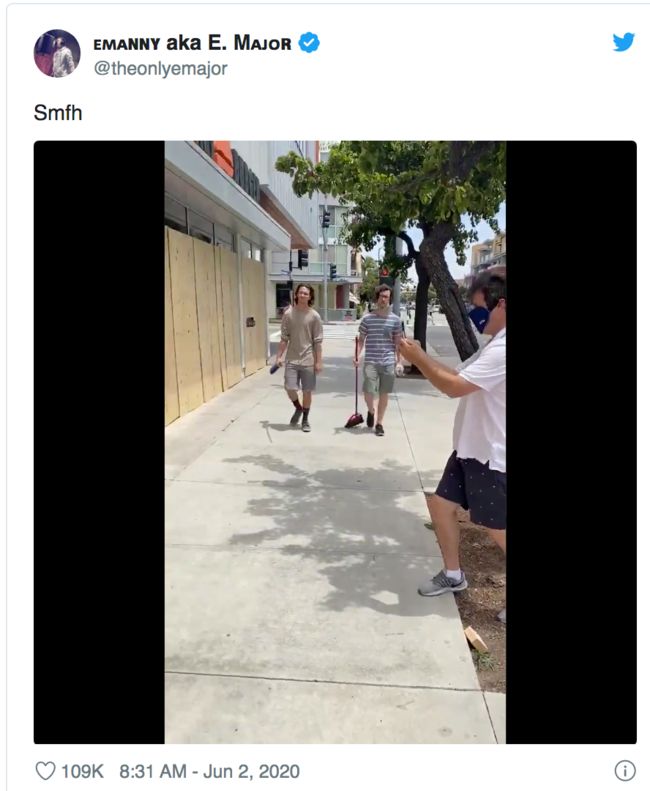The width and height of the screenshot is (650, 791).
Task: Open the @theonlyemajor handle link
Action: point(160,68)
